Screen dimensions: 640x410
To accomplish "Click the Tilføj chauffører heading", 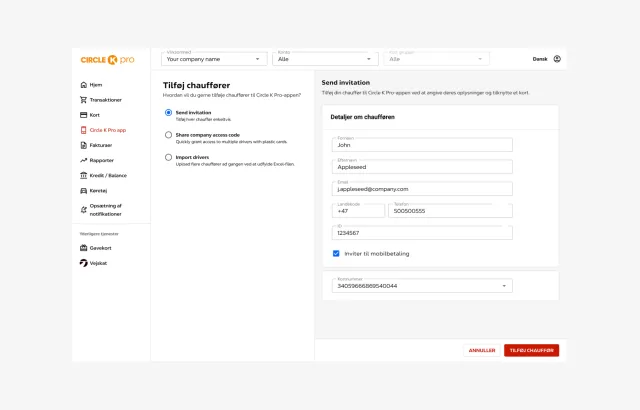I will coord(196,85).
